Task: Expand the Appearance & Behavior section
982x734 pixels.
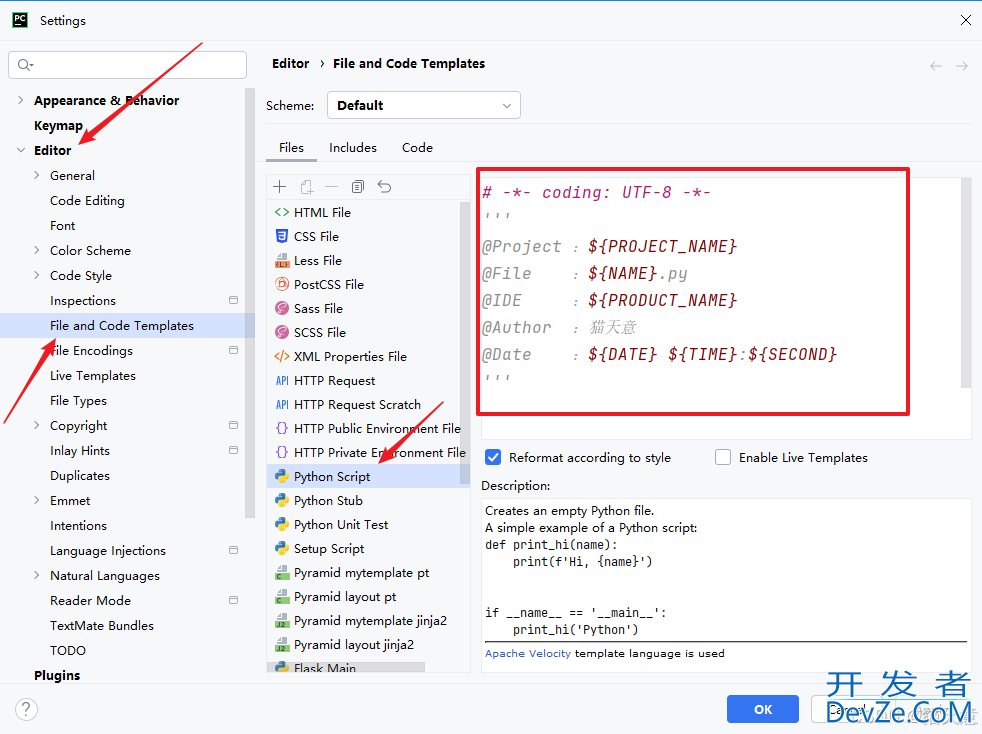Action: (21, 100)
